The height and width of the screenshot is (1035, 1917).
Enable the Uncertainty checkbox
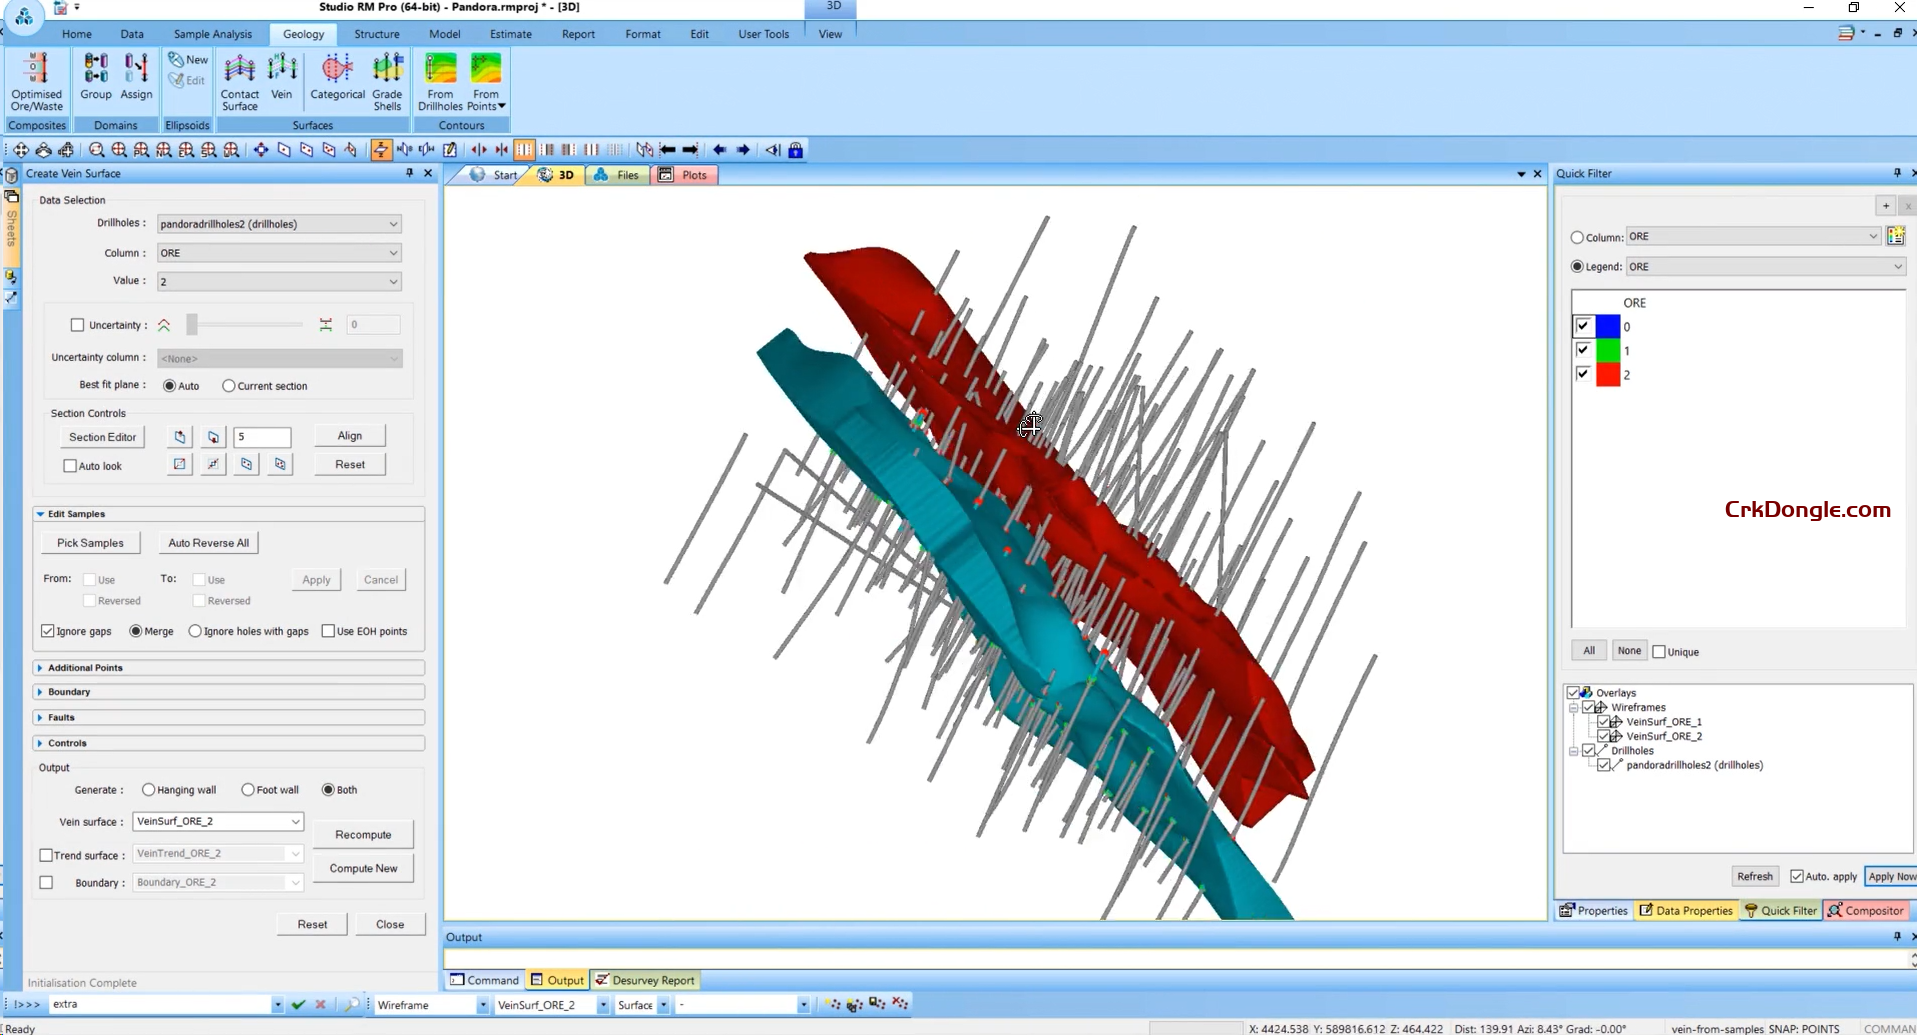tap(78, 325)
